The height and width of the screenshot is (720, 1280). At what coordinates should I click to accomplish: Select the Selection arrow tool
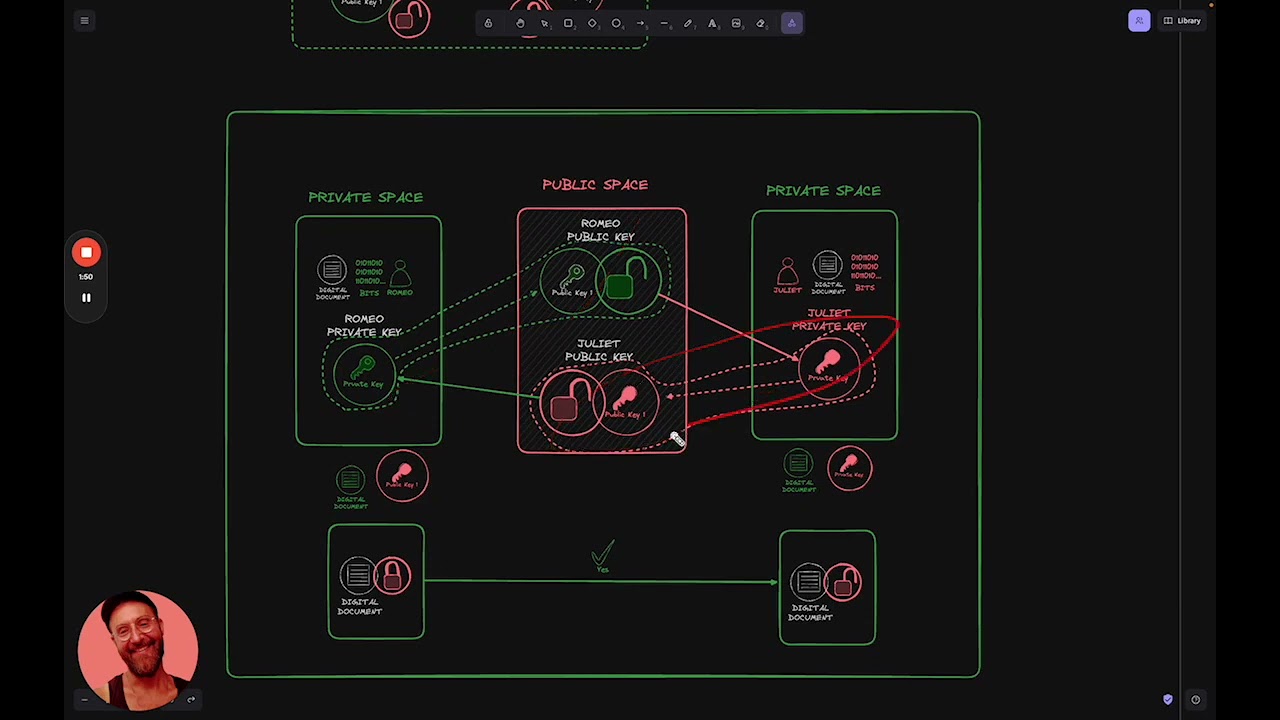coord(544,23)
